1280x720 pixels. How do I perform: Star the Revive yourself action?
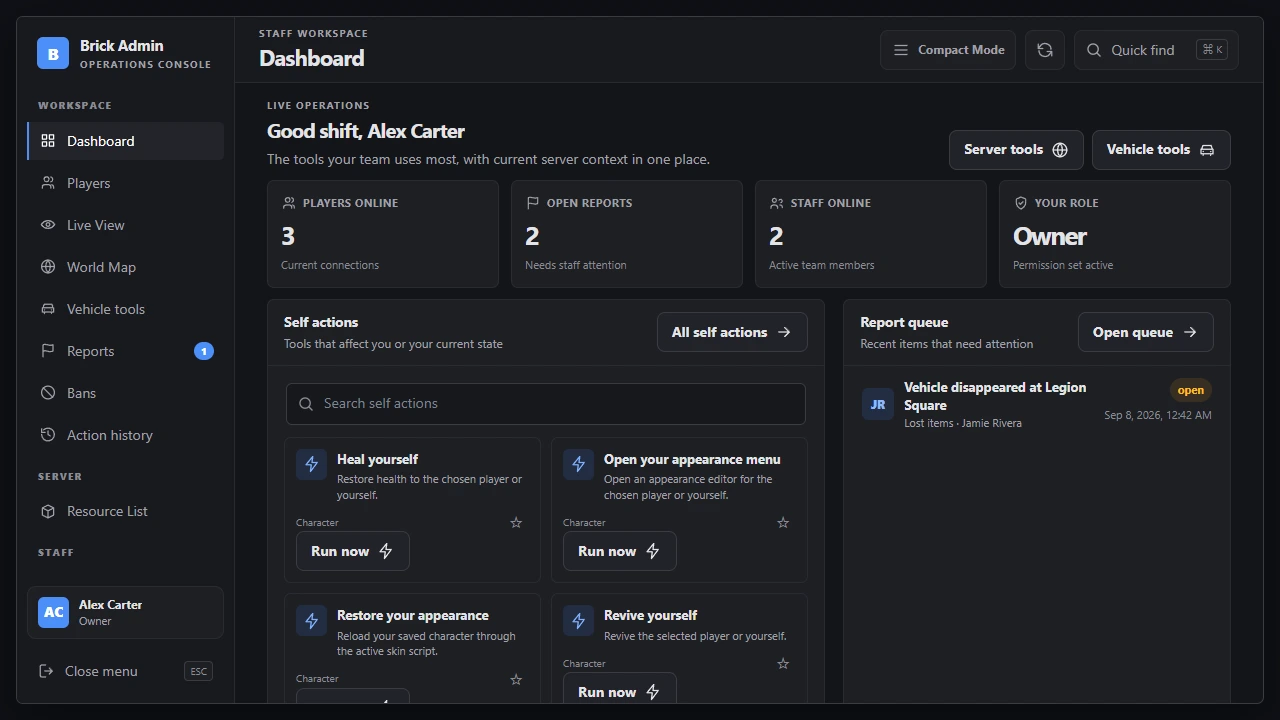783,664
